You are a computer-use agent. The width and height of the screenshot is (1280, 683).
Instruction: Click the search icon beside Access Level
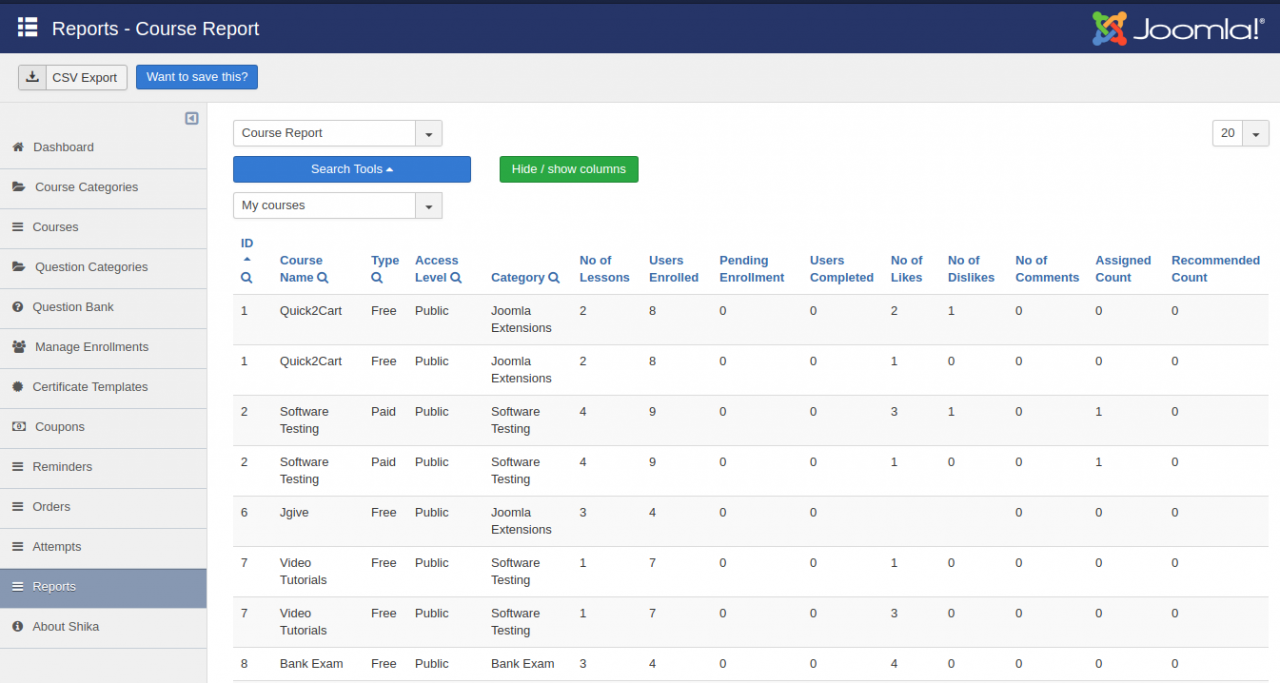point(456,278)
